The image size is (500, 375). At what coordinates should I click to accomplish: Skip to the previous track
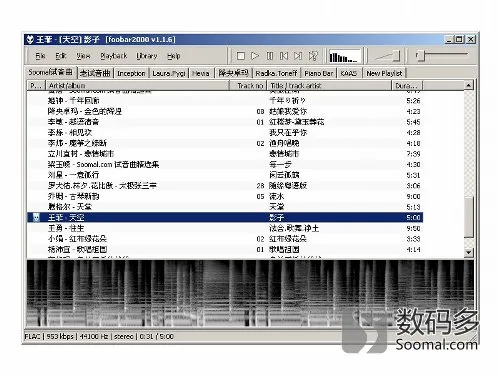point(284,56)
